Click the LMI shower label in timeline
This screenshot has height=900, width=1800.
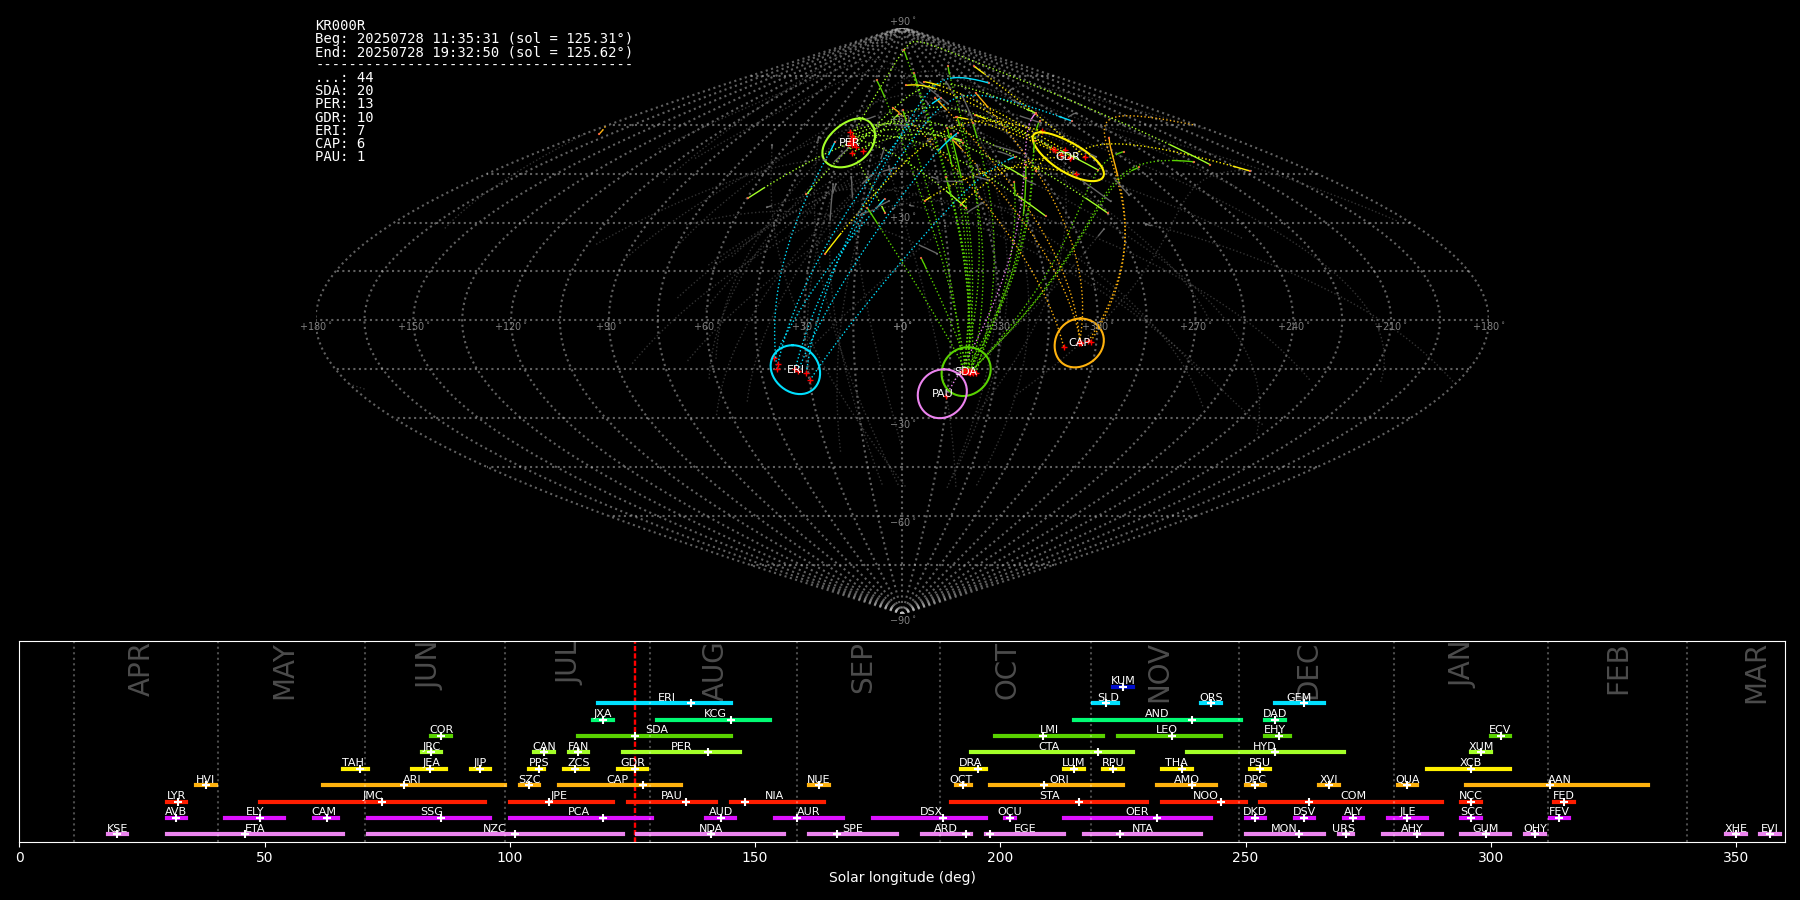pos(1049,729)
